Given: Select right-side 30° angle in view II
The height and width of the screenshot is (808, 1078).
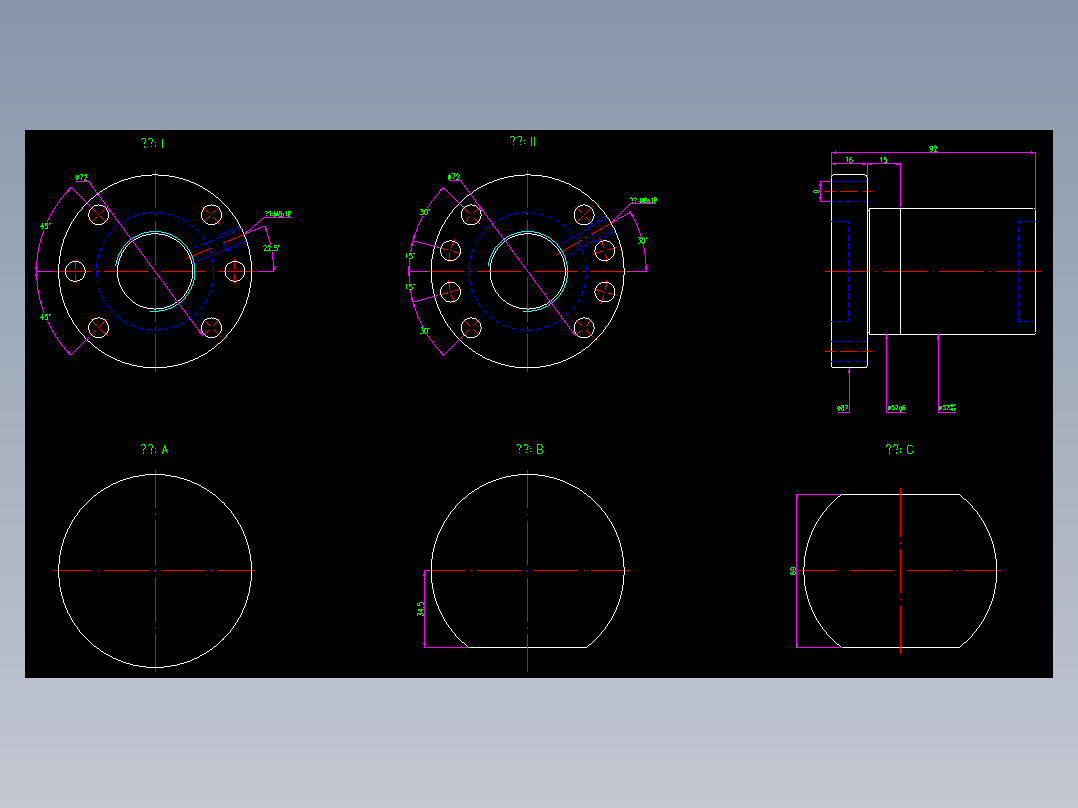Looking at the screenshot, I should [642, 241].
